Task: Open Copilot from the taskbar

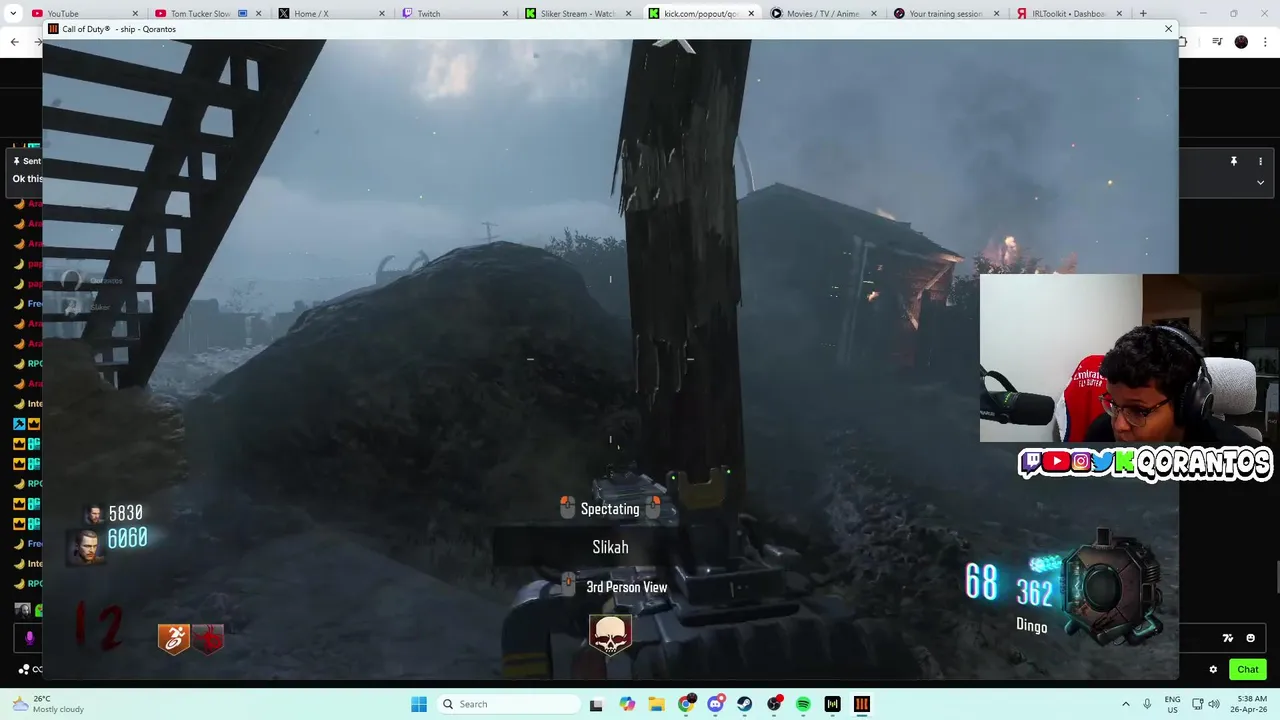Action: (x=627, y=704)
